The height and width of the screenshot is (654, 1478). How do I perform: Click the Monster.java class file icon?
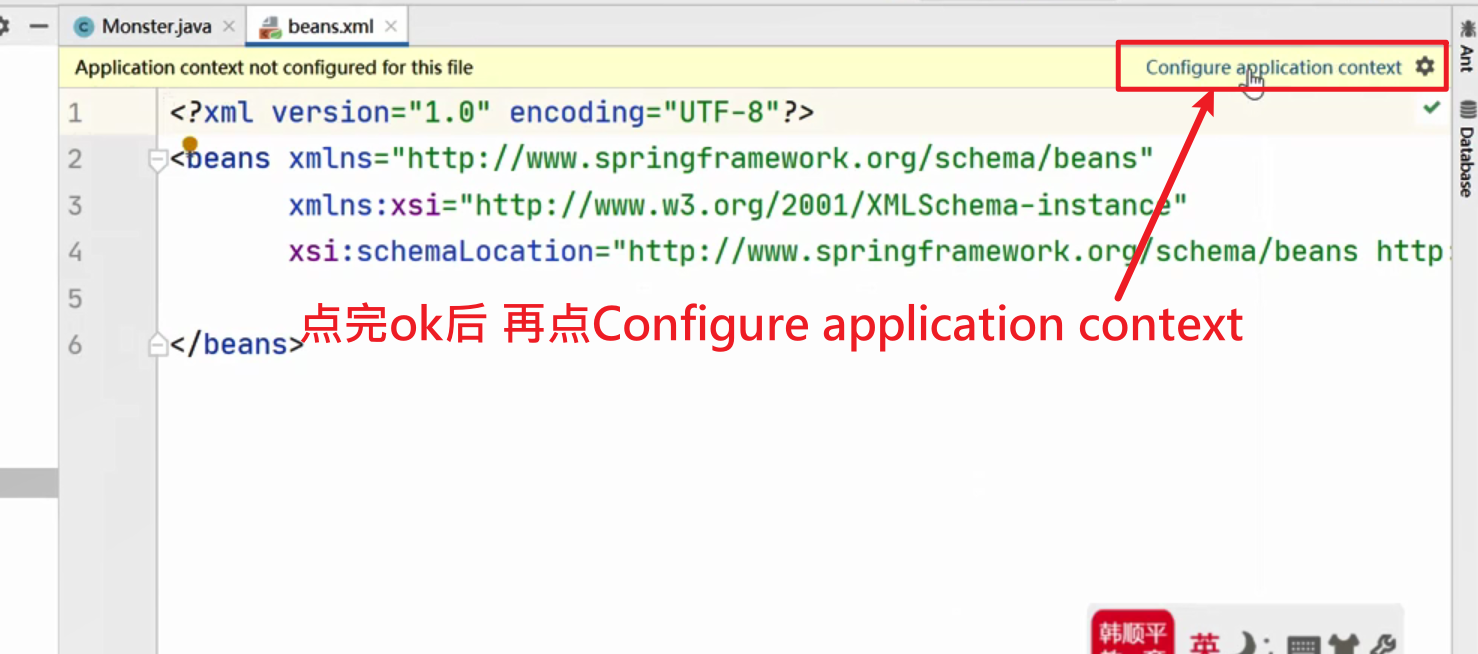[x=84, y=27]
